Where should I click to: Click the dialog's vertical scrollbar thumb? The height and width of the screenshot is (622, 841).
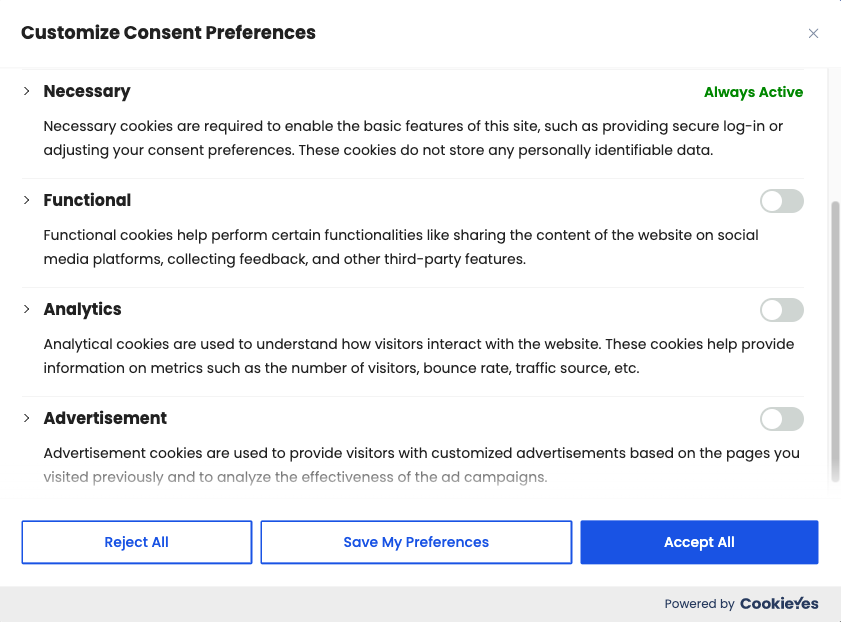(x=835, y=340)
